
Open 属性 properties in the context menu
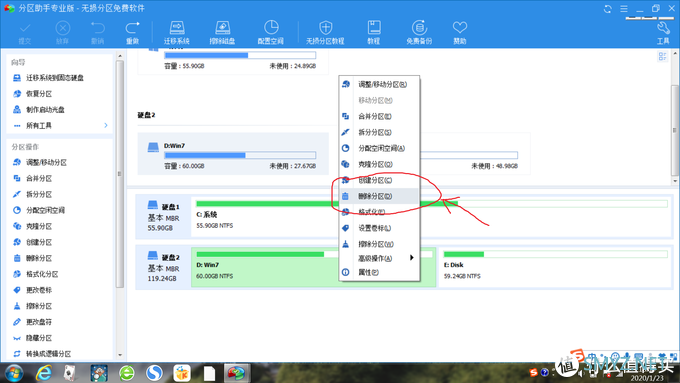pos(379,272)
